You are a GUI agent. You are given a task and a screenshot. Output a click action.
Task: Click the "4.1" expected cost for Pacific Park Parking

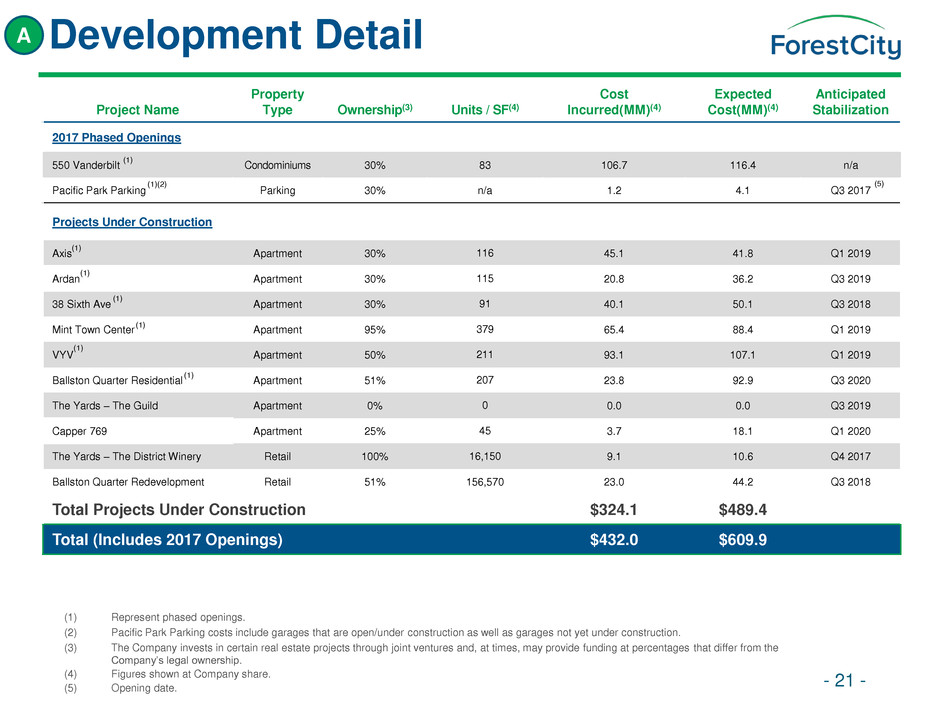click(743, 190)
